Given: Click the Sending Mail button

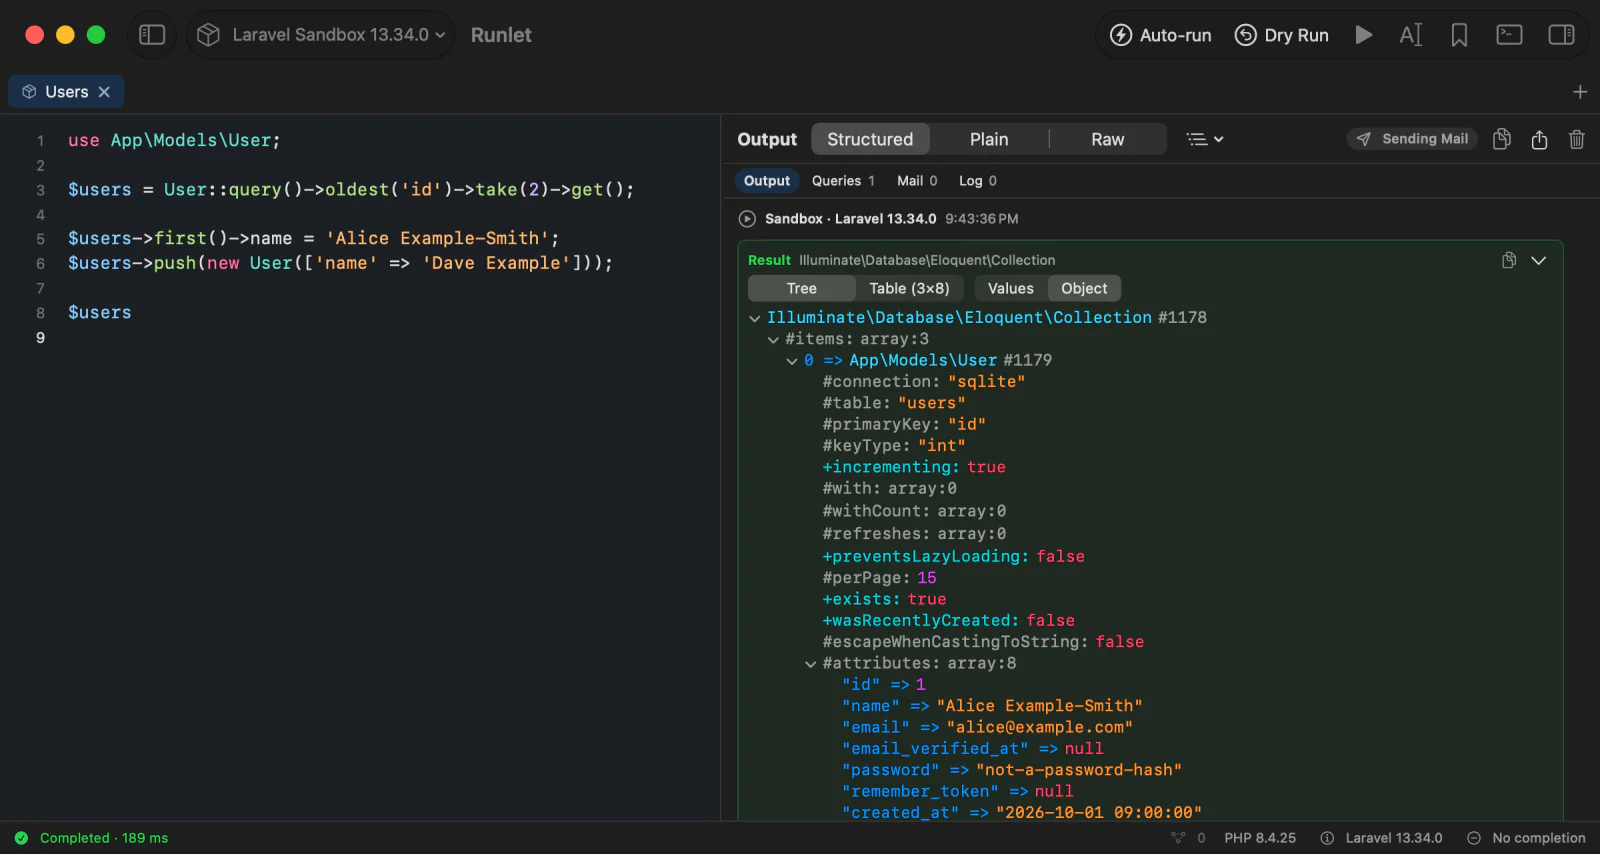Looking at the screenshot, I should (x=1412, y=139).
